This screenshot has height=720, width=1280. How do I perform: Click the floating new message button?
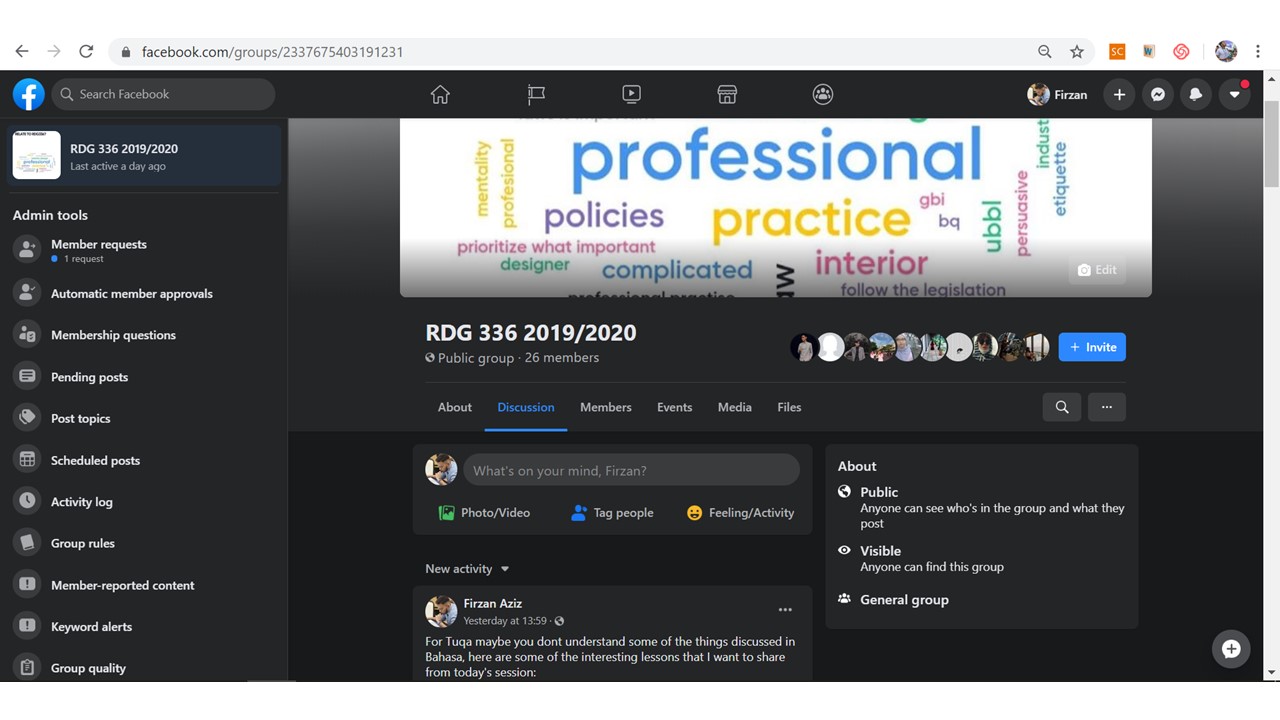tap(1231, 649)
